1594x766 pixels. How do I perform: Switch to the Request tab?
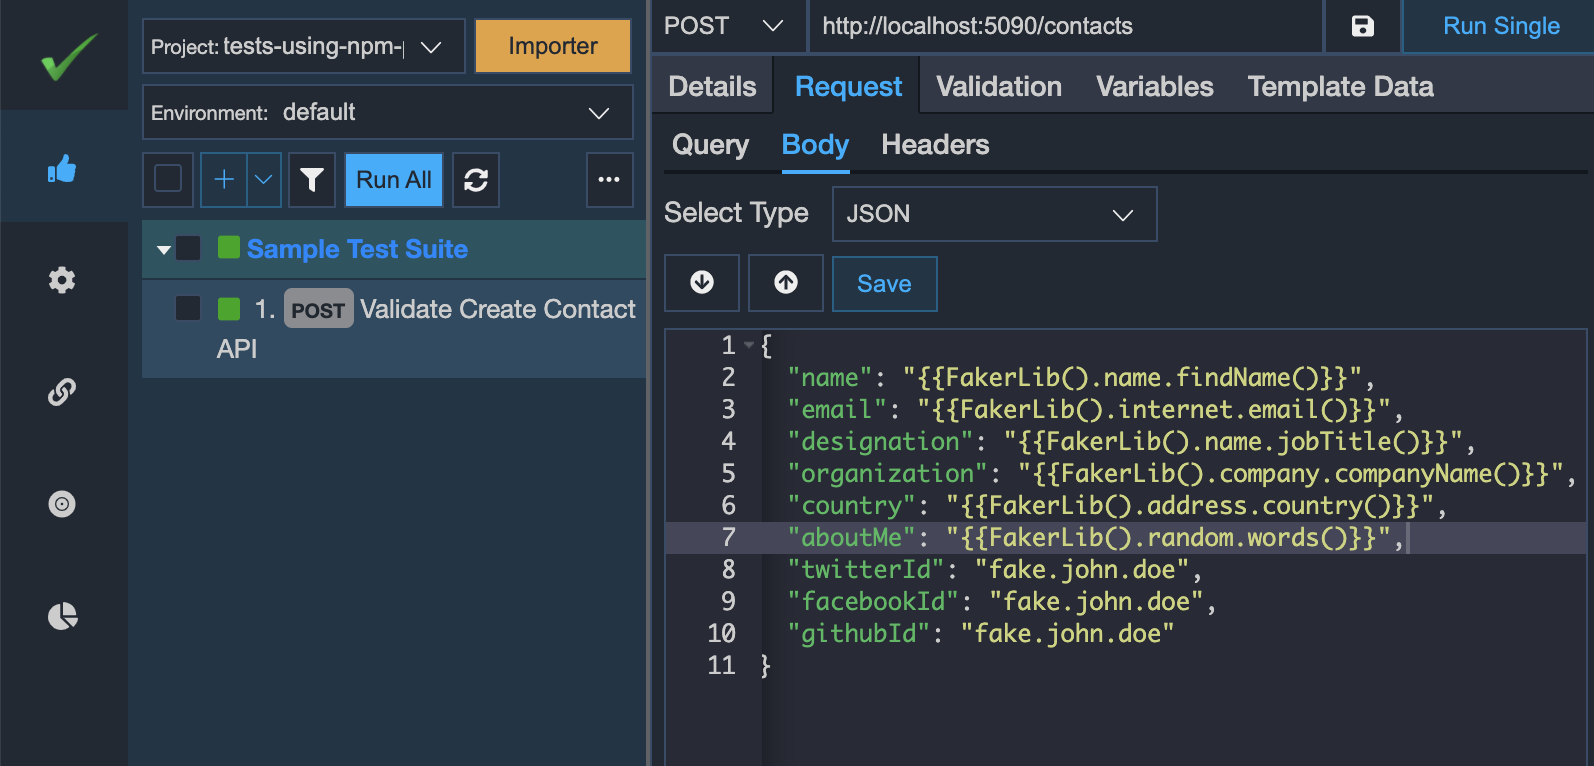(x=848, y=87)
